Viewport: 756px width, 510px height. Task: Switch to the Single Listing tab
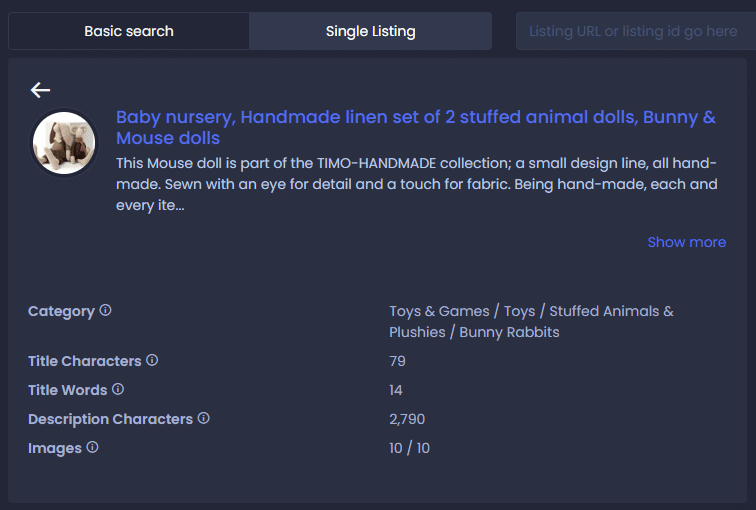coord(370,31)
